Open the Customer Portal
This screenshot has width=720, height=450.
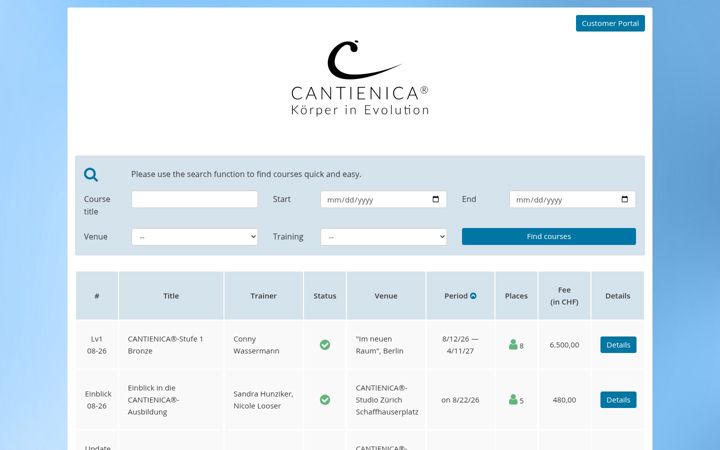(610, 23)
